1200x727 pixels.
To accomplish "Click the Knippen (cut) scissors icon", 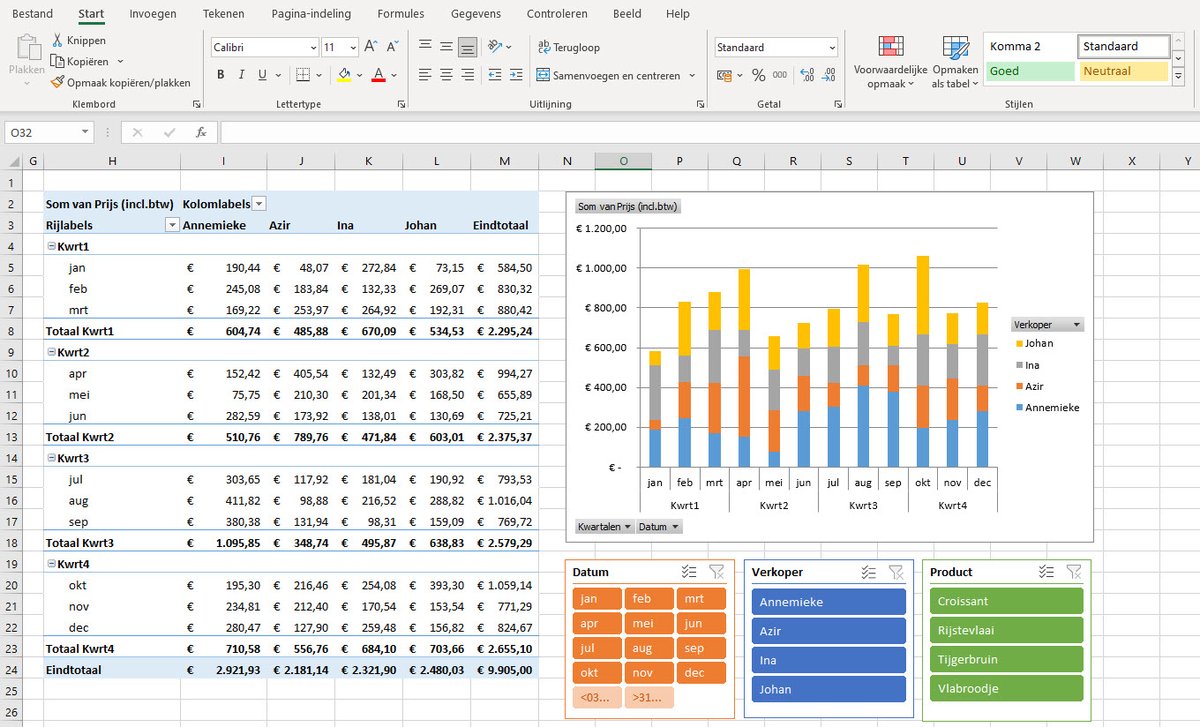I will click(x=57, y=40).
